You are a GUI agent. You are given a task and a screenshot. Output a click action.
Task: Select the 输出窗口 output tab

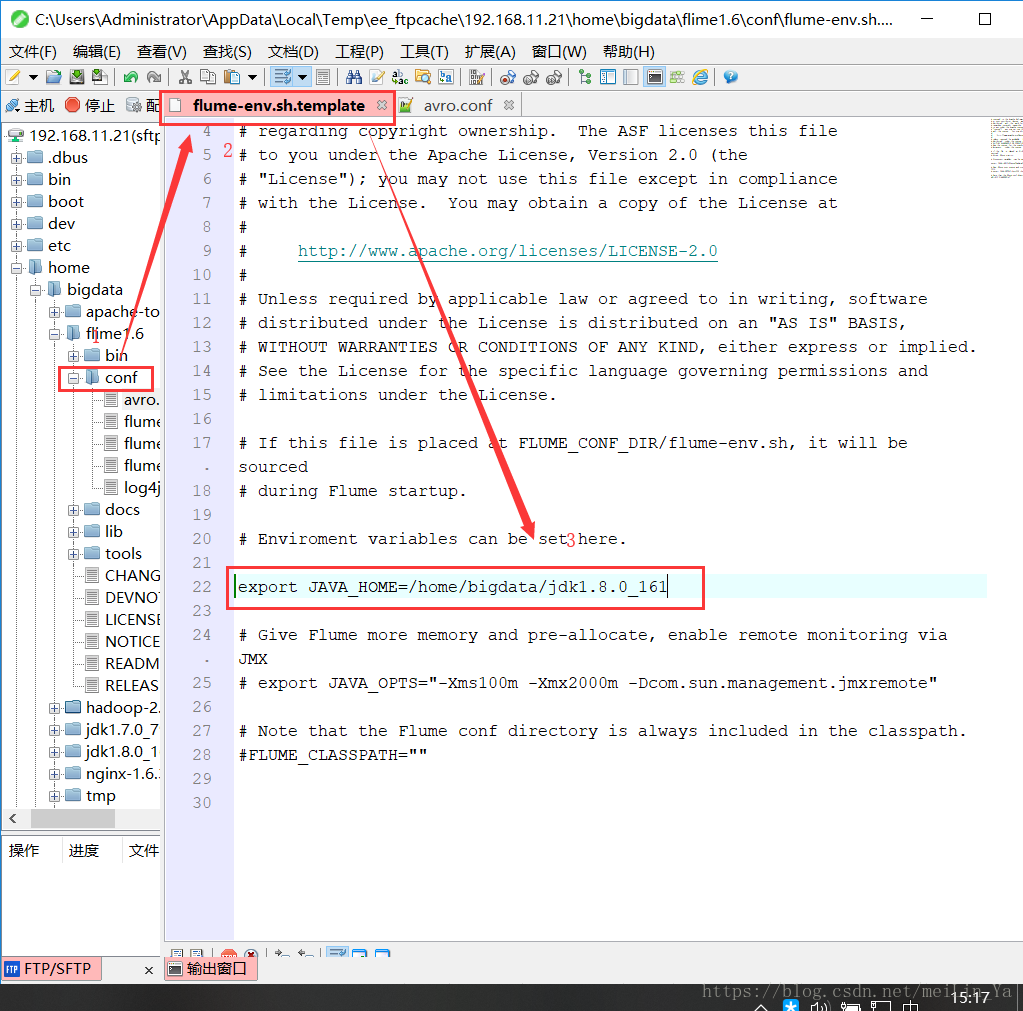(211, 969)
